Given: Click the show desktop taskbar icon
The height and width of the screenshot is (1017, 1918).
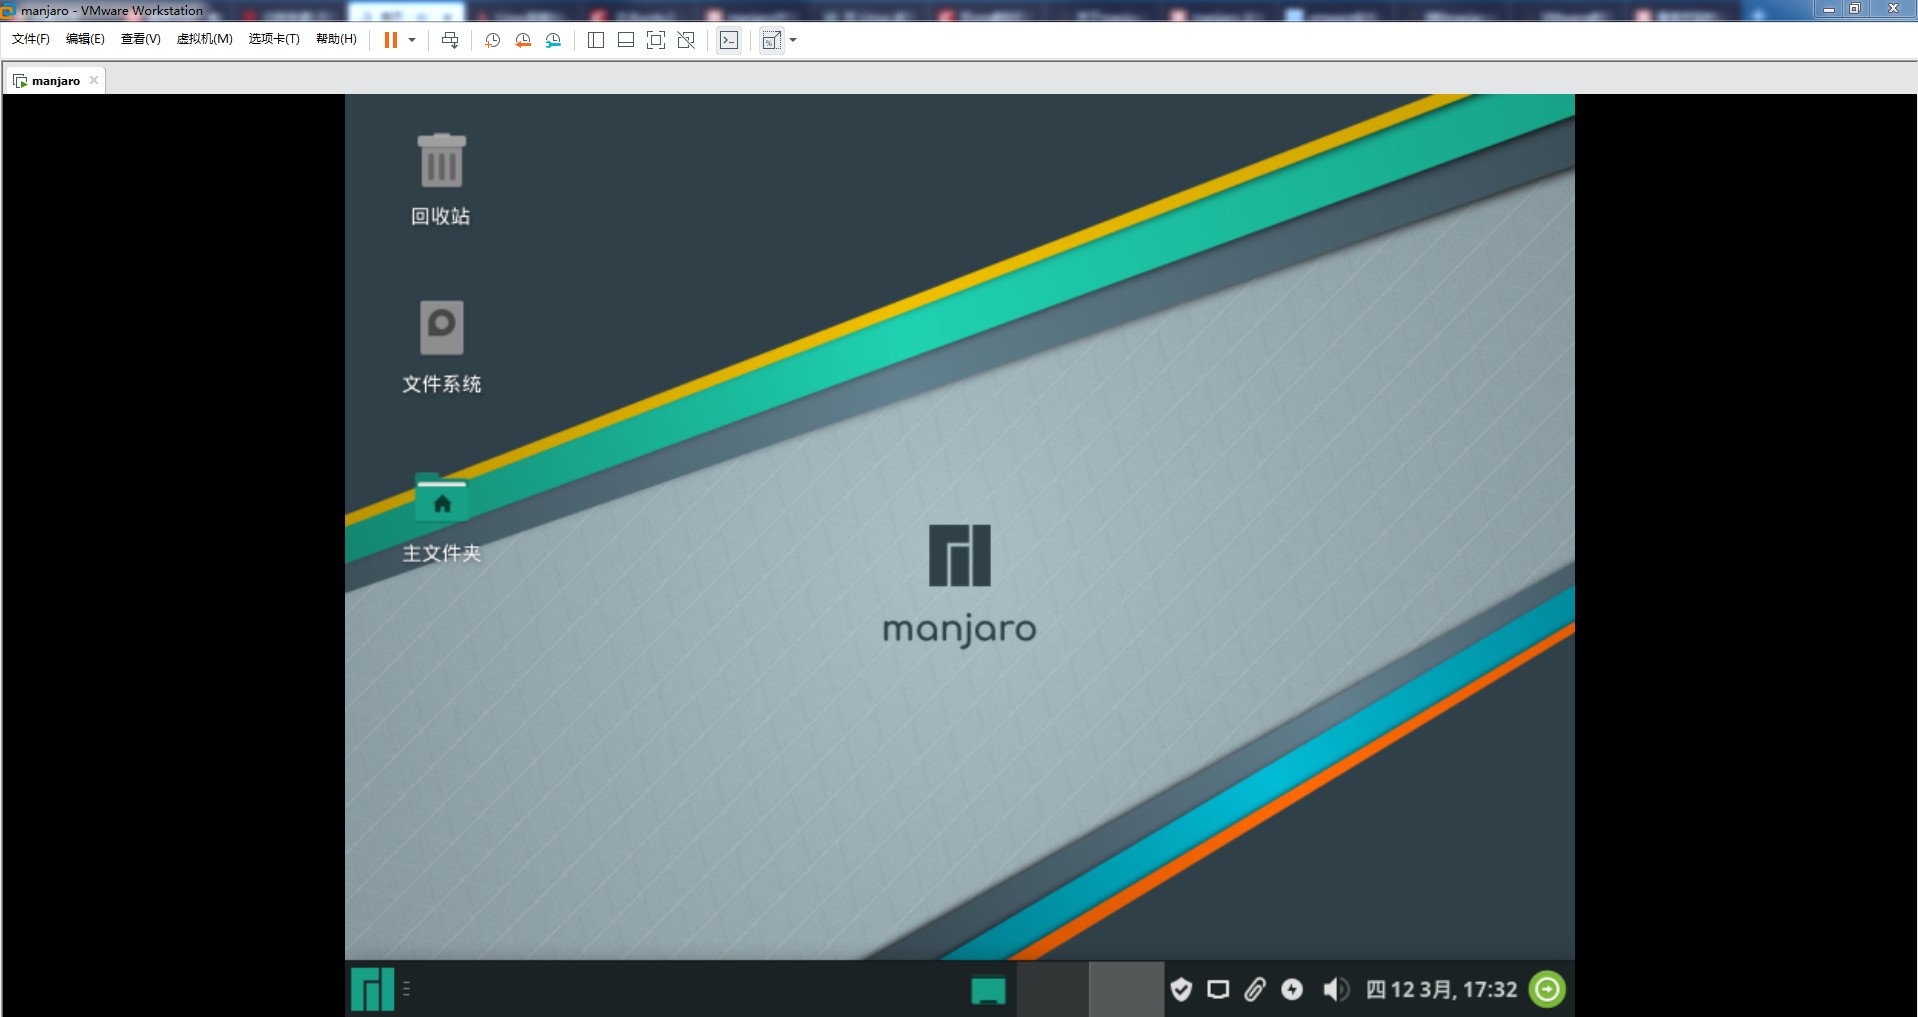Looking at the screenshot, I should point(988,990).
